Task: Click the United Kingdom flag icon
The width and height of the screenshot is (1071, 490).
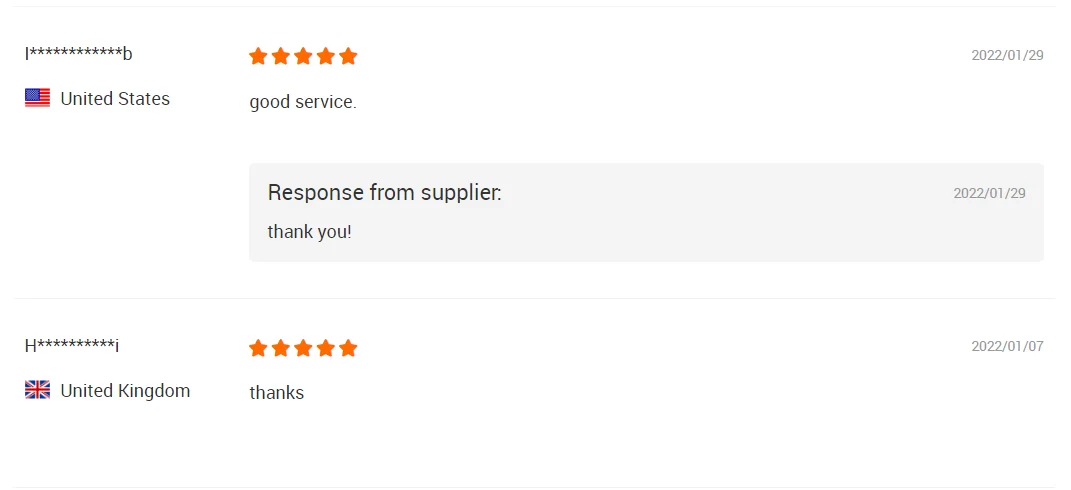Action: point(38,390)
